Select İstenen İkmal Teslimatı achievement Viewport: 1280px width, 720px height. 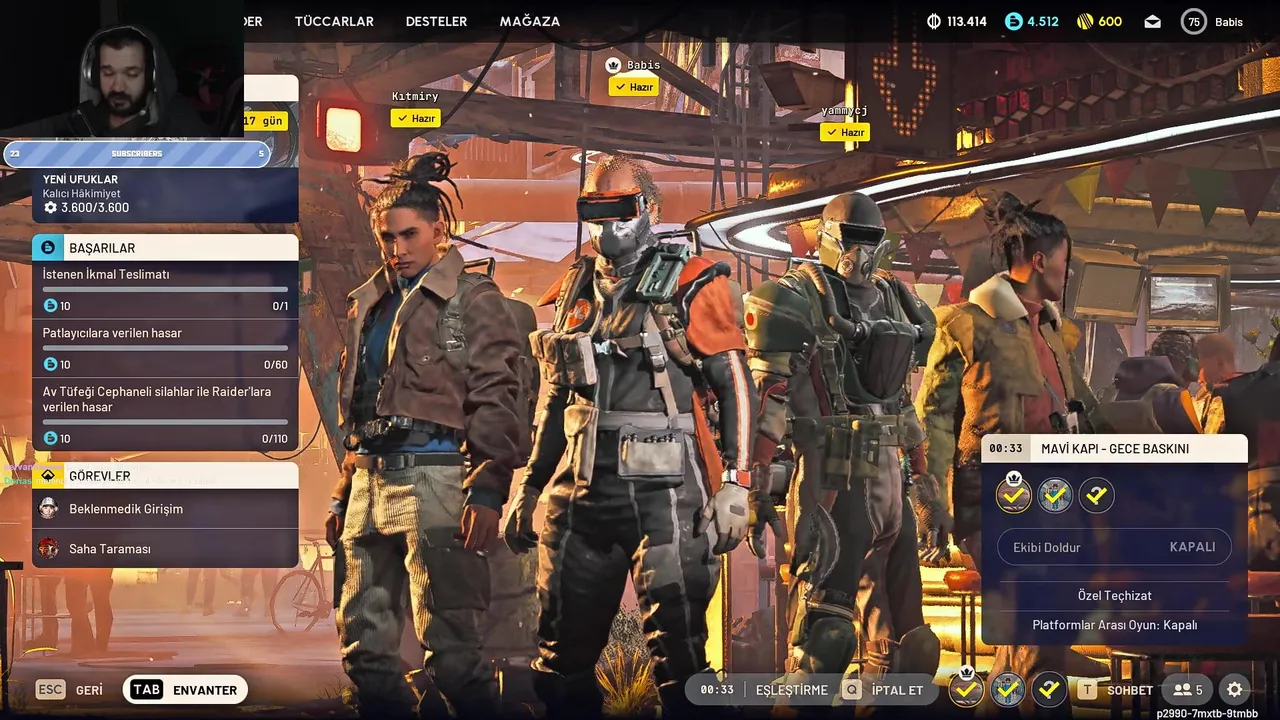[165, 290]
